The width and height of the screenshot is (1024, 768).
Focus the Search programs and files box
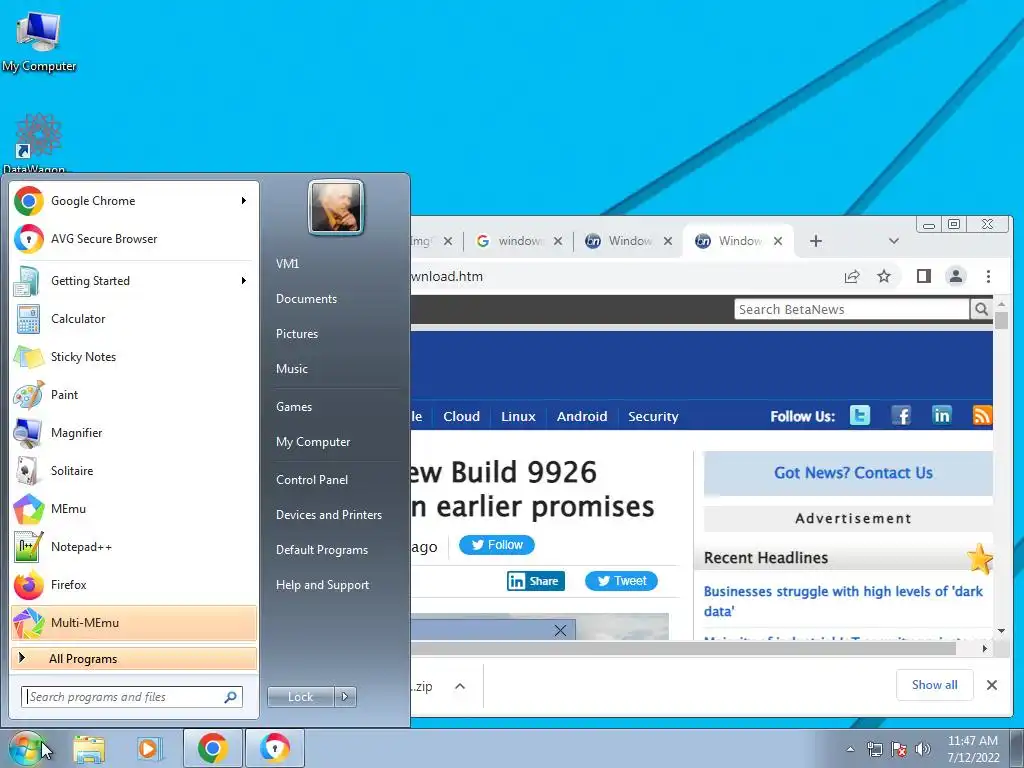coord(131,697)
